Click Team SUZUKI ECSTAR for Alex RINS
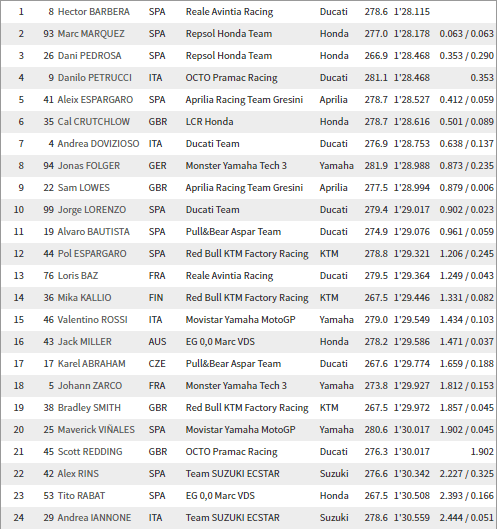The height and width of the screenshot is (529, 497). 232,474
